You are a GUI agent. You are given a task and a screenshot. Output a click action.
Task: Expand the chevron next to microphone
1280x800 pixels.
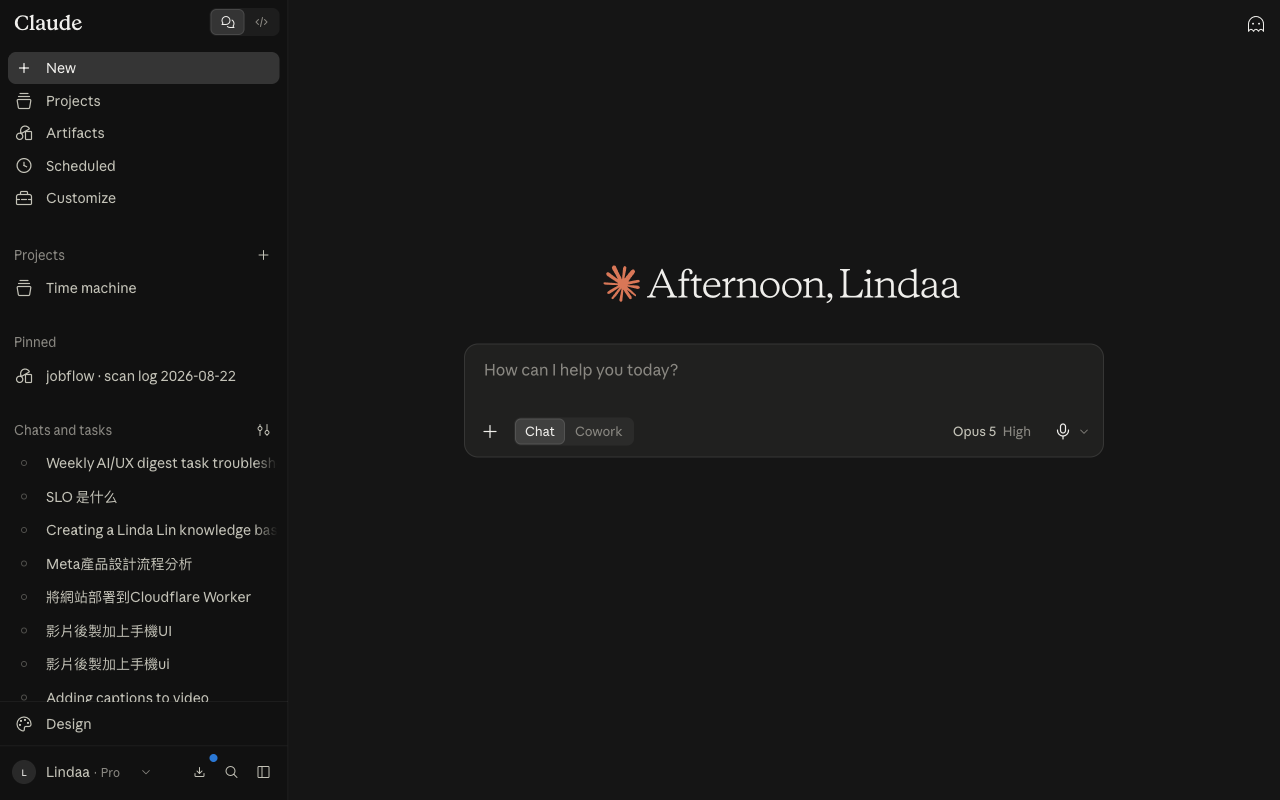point(1084,432)
